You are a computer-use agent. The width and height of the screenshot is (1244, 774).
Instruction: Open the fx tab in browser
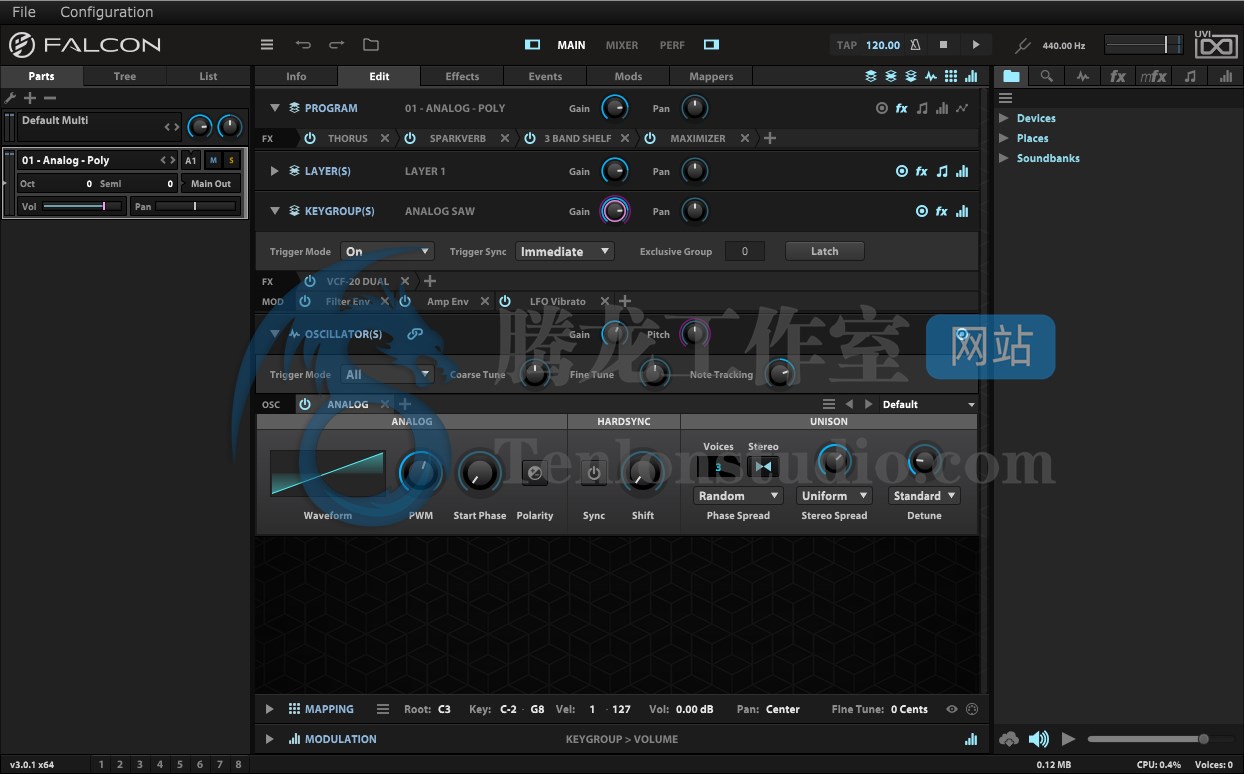coord(1118,76)
